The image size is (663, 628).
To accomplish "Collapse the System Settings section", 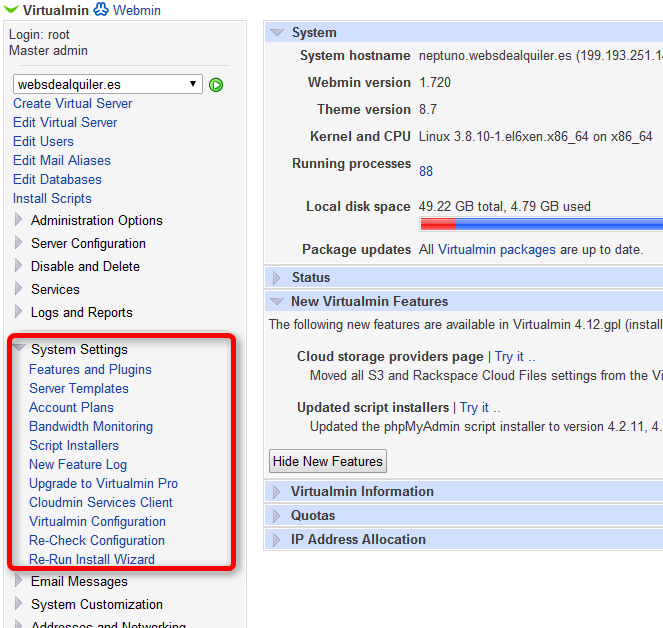I will pyautogui.click(x=79, y=349).
